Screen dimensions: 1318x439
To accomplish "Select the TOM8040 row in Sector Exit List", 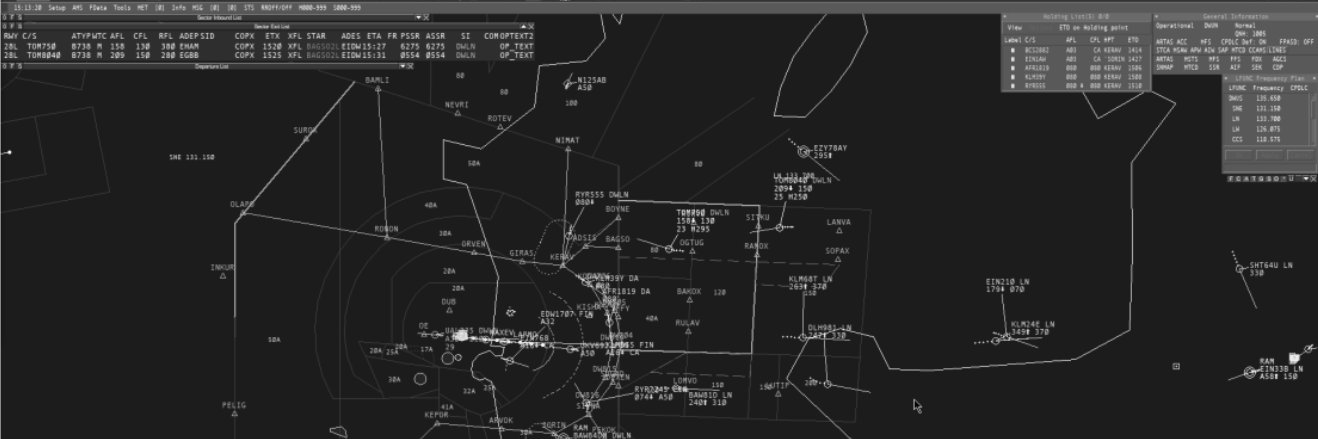I will (x=268, y=55).
